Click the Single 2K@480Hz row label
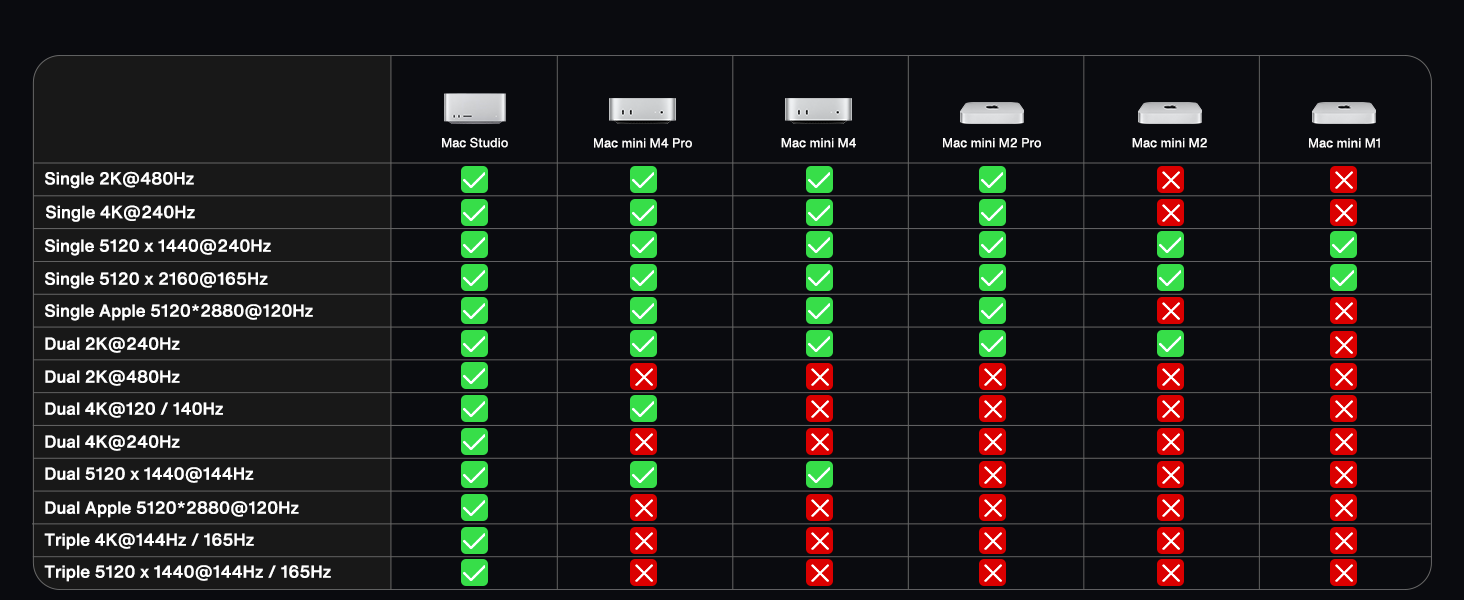This screenshot has height=600, width=1464. coord(119,180)
